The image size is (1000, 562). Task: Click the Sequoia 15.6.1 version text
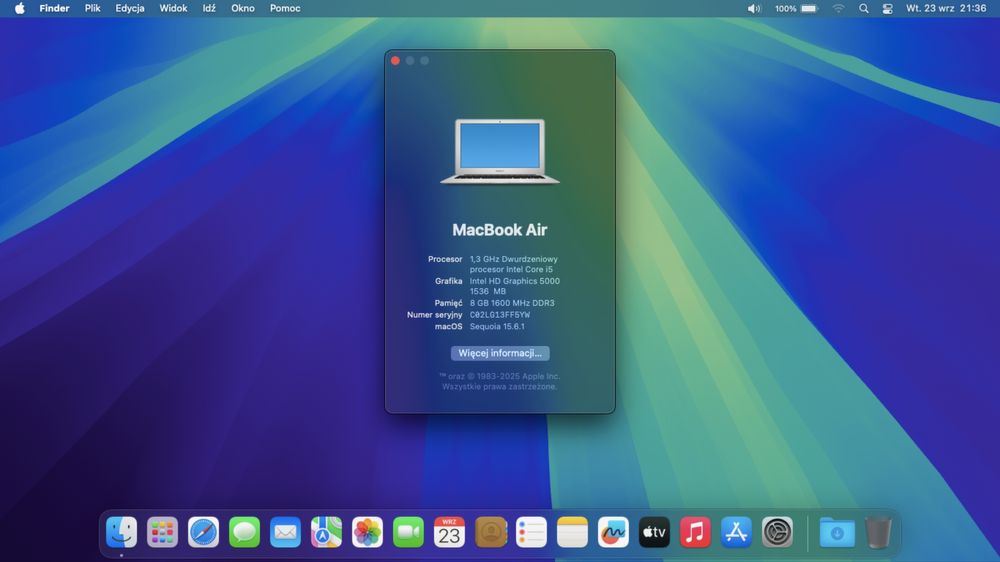pos(497,326)
